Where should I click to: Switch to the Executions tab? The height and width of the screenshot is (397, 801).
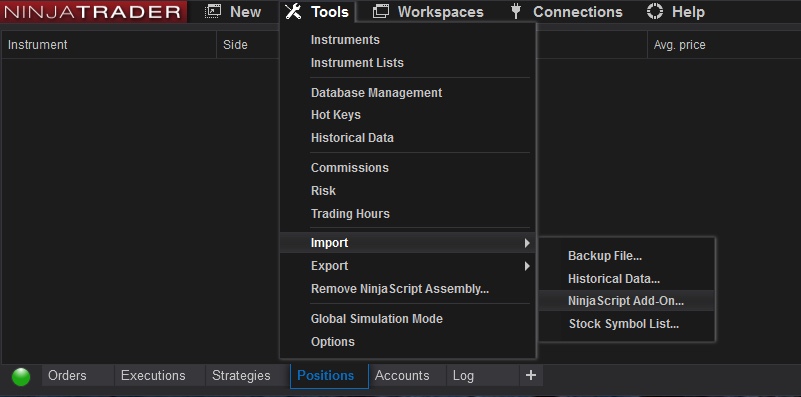tap(159, 376)
